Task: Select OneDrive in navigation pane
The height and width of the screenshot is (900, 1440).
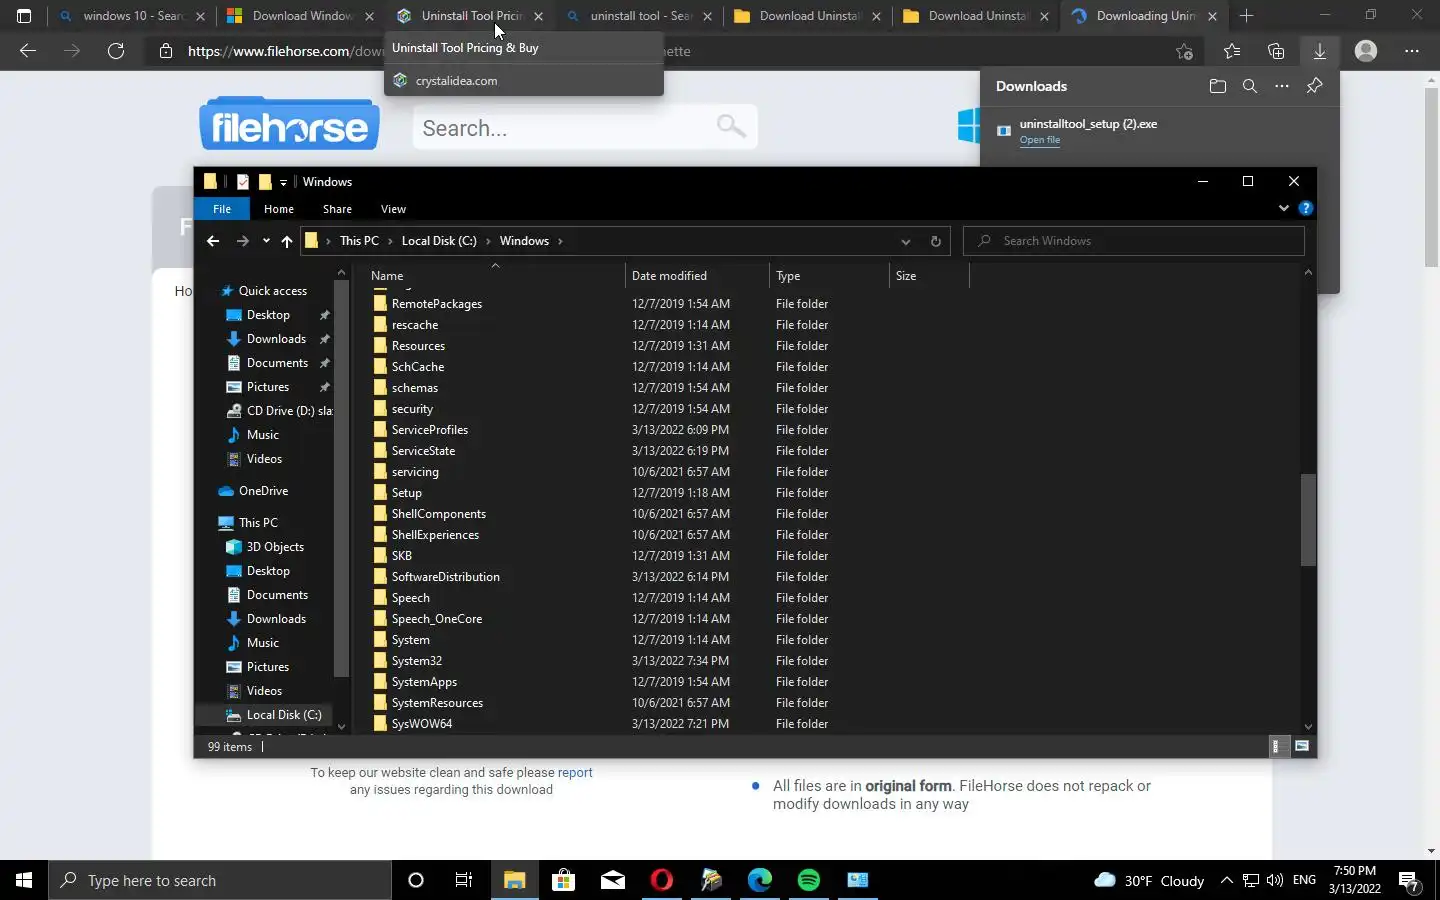Action: [x=263, y=491]
